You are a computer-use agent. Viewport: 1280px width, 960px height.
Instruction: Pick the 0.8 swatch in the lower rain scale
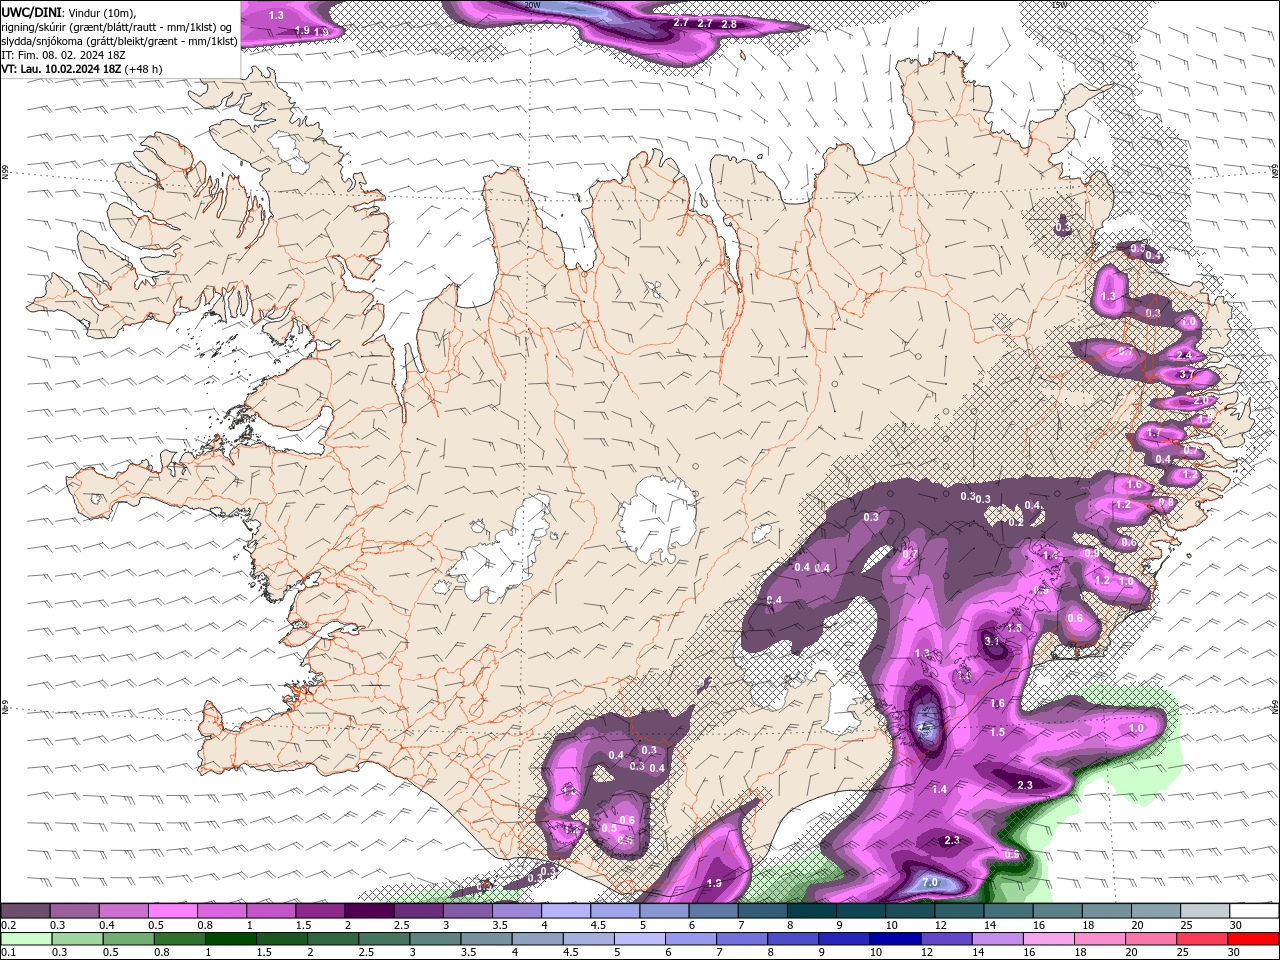(x=179, y=939)
